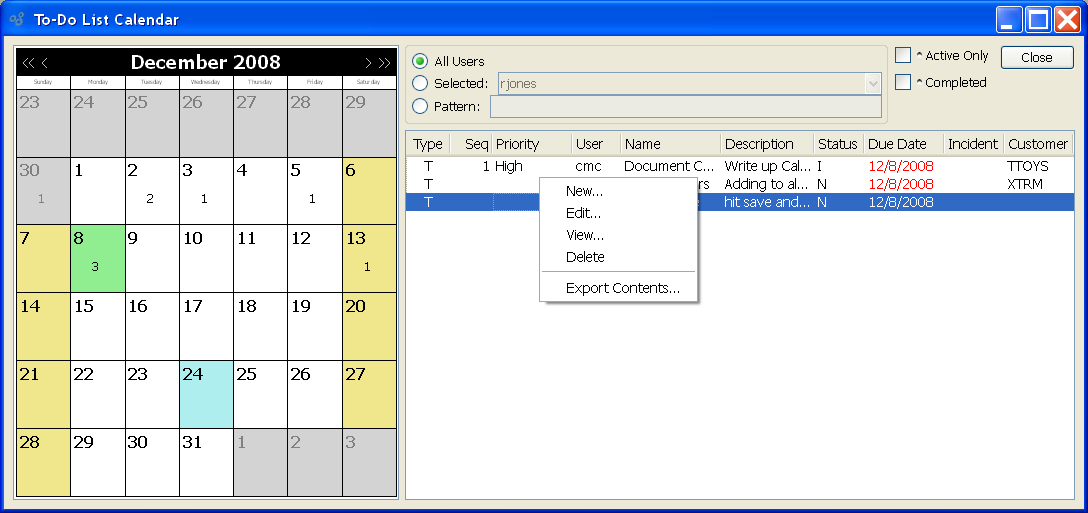The image size is (1088, 513).
Task: Choose Edit... from the context menu
Action: click(x=618, y=213)
